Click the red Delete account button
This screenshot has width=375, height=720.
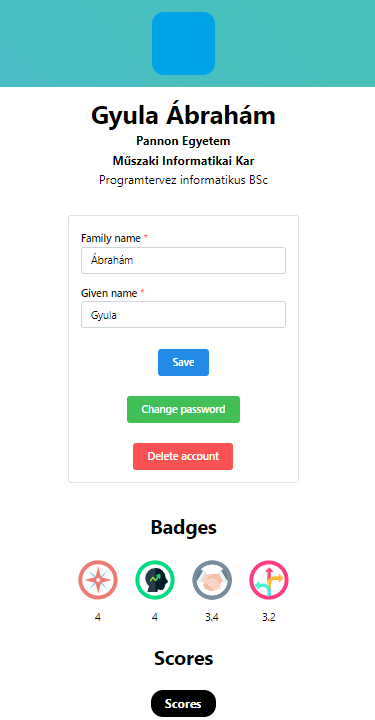[x=183, y=456]
